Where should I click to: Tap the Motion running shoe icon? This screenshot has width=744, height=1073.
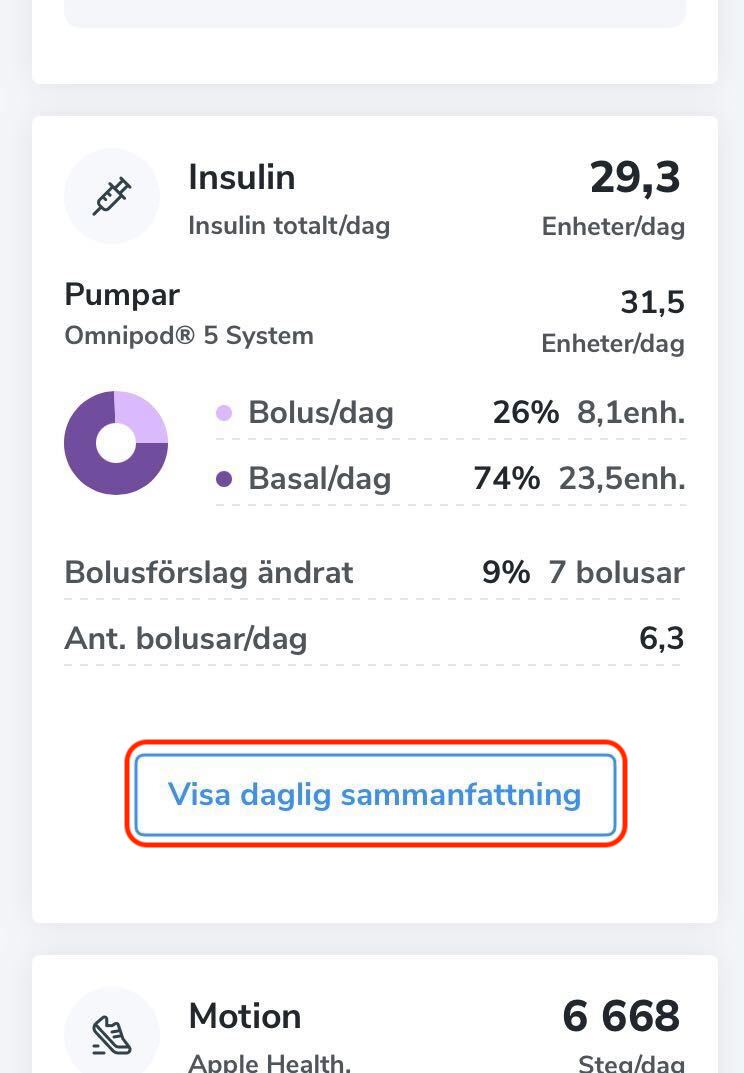[112, 1034]
